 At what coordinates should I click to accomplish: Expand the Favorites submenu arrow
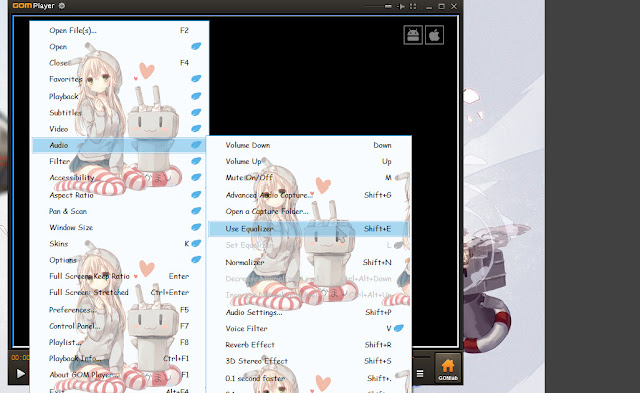click(x=196, y=78)
